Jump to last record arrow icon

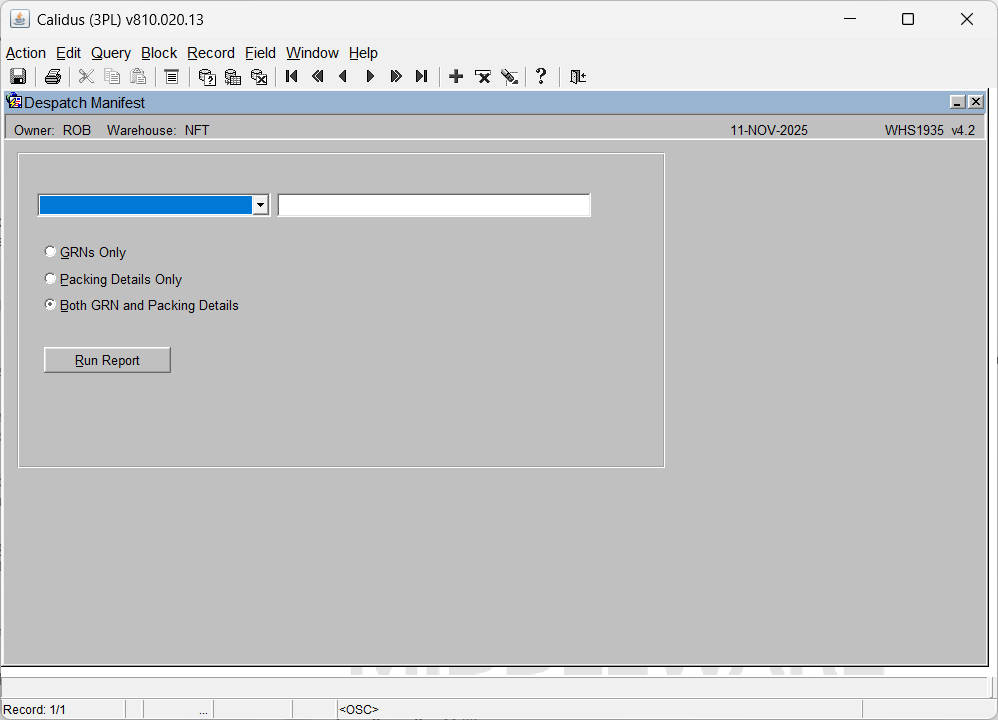point(422,77)
